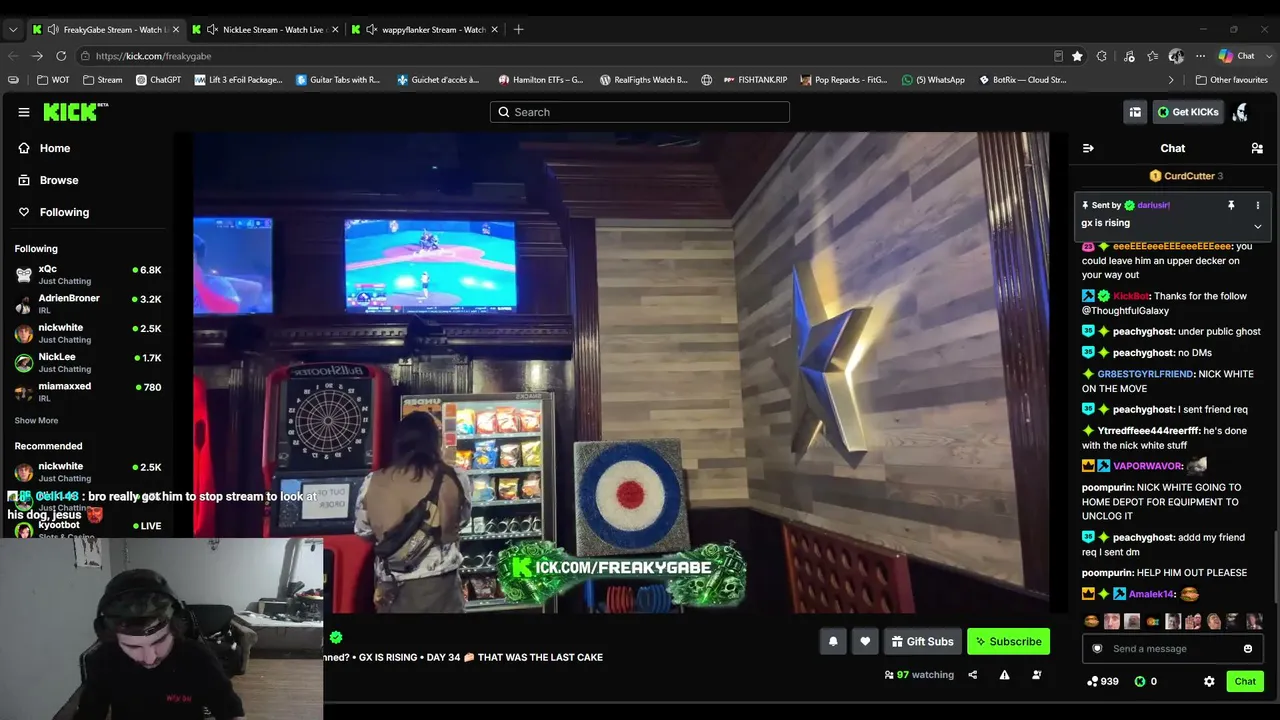
Task: Click the 939 channel points balance
Action: [x=1102, y=681]
